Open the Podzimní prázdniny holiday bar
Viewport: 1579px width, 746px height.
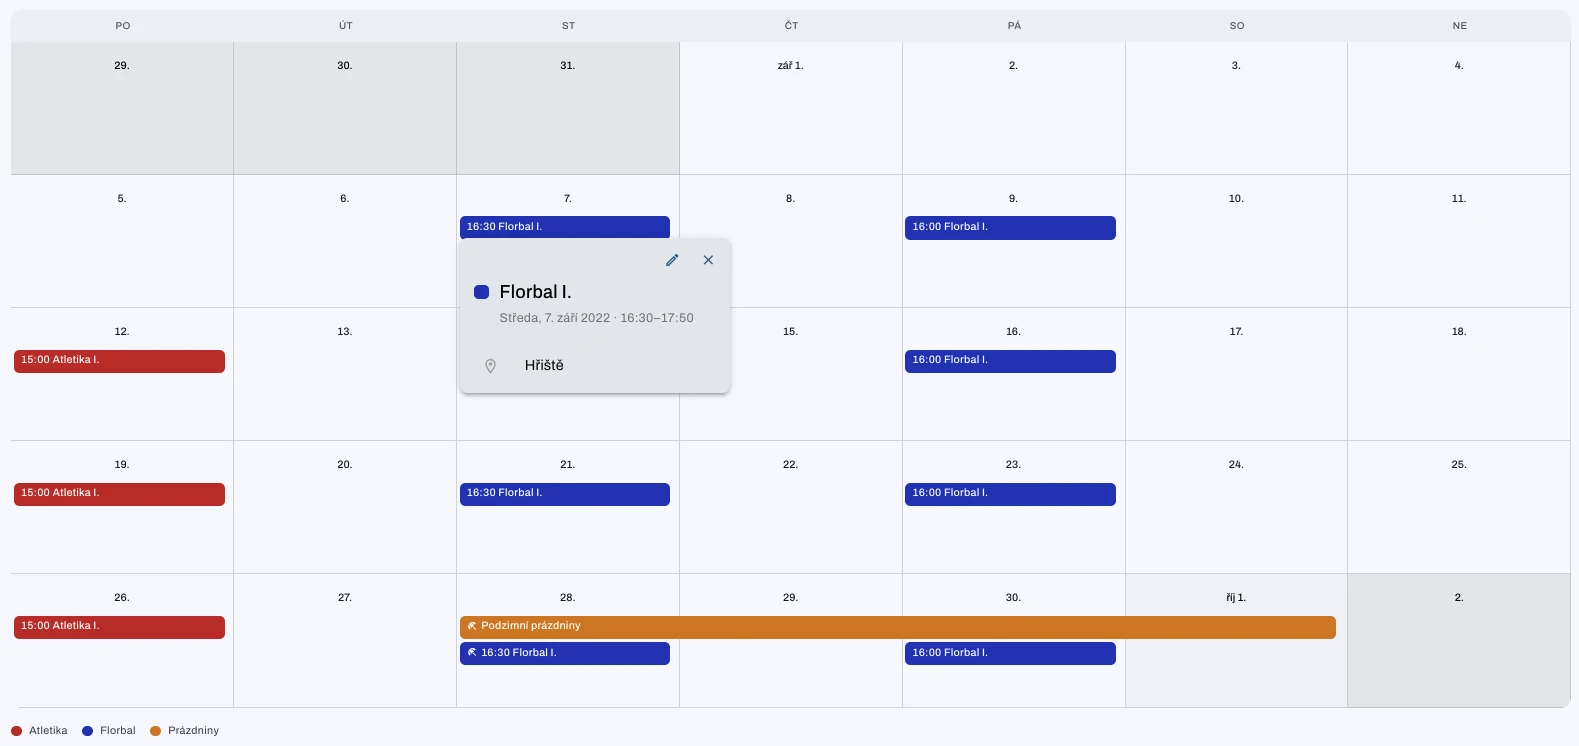click(x=898, y=627)
